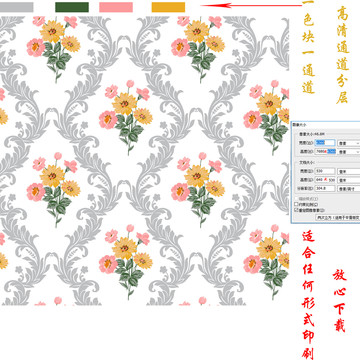This screenshot has width=360, height=360.
Task: Click the document height input field
Action: pyautogui.click(x=325, y=180)
